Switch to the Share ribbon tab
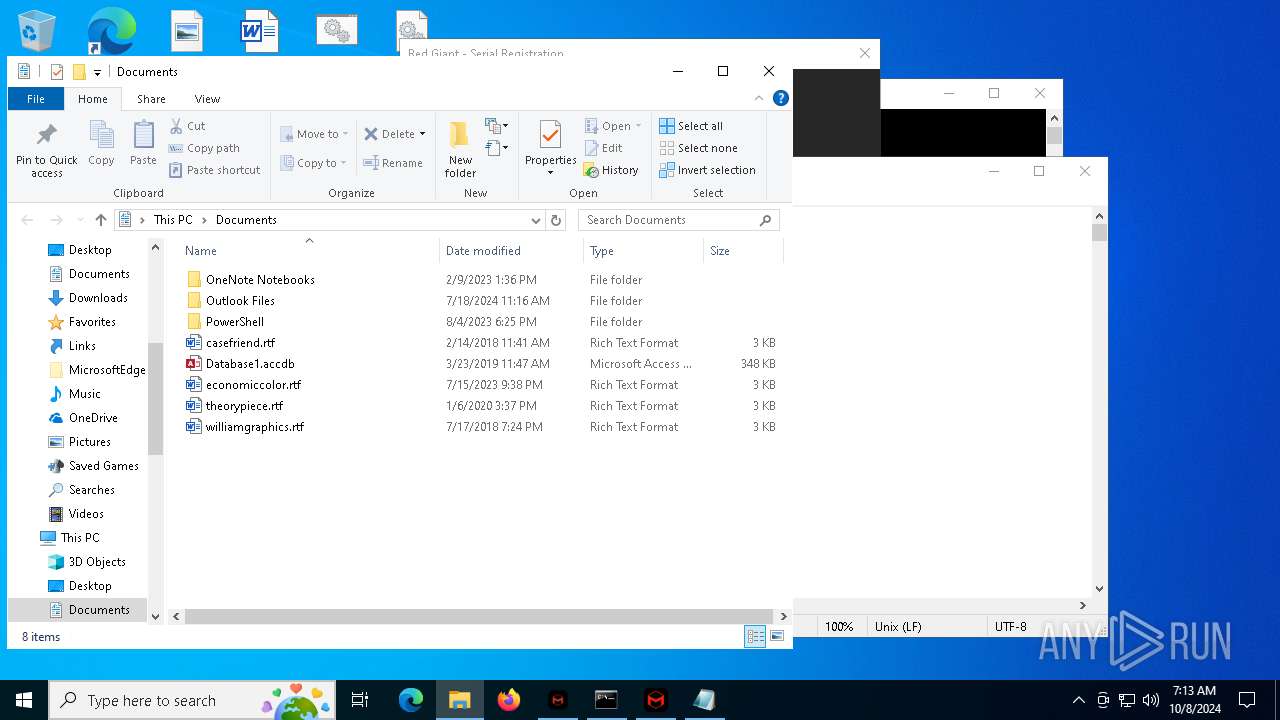 click(x=152, y=99)
